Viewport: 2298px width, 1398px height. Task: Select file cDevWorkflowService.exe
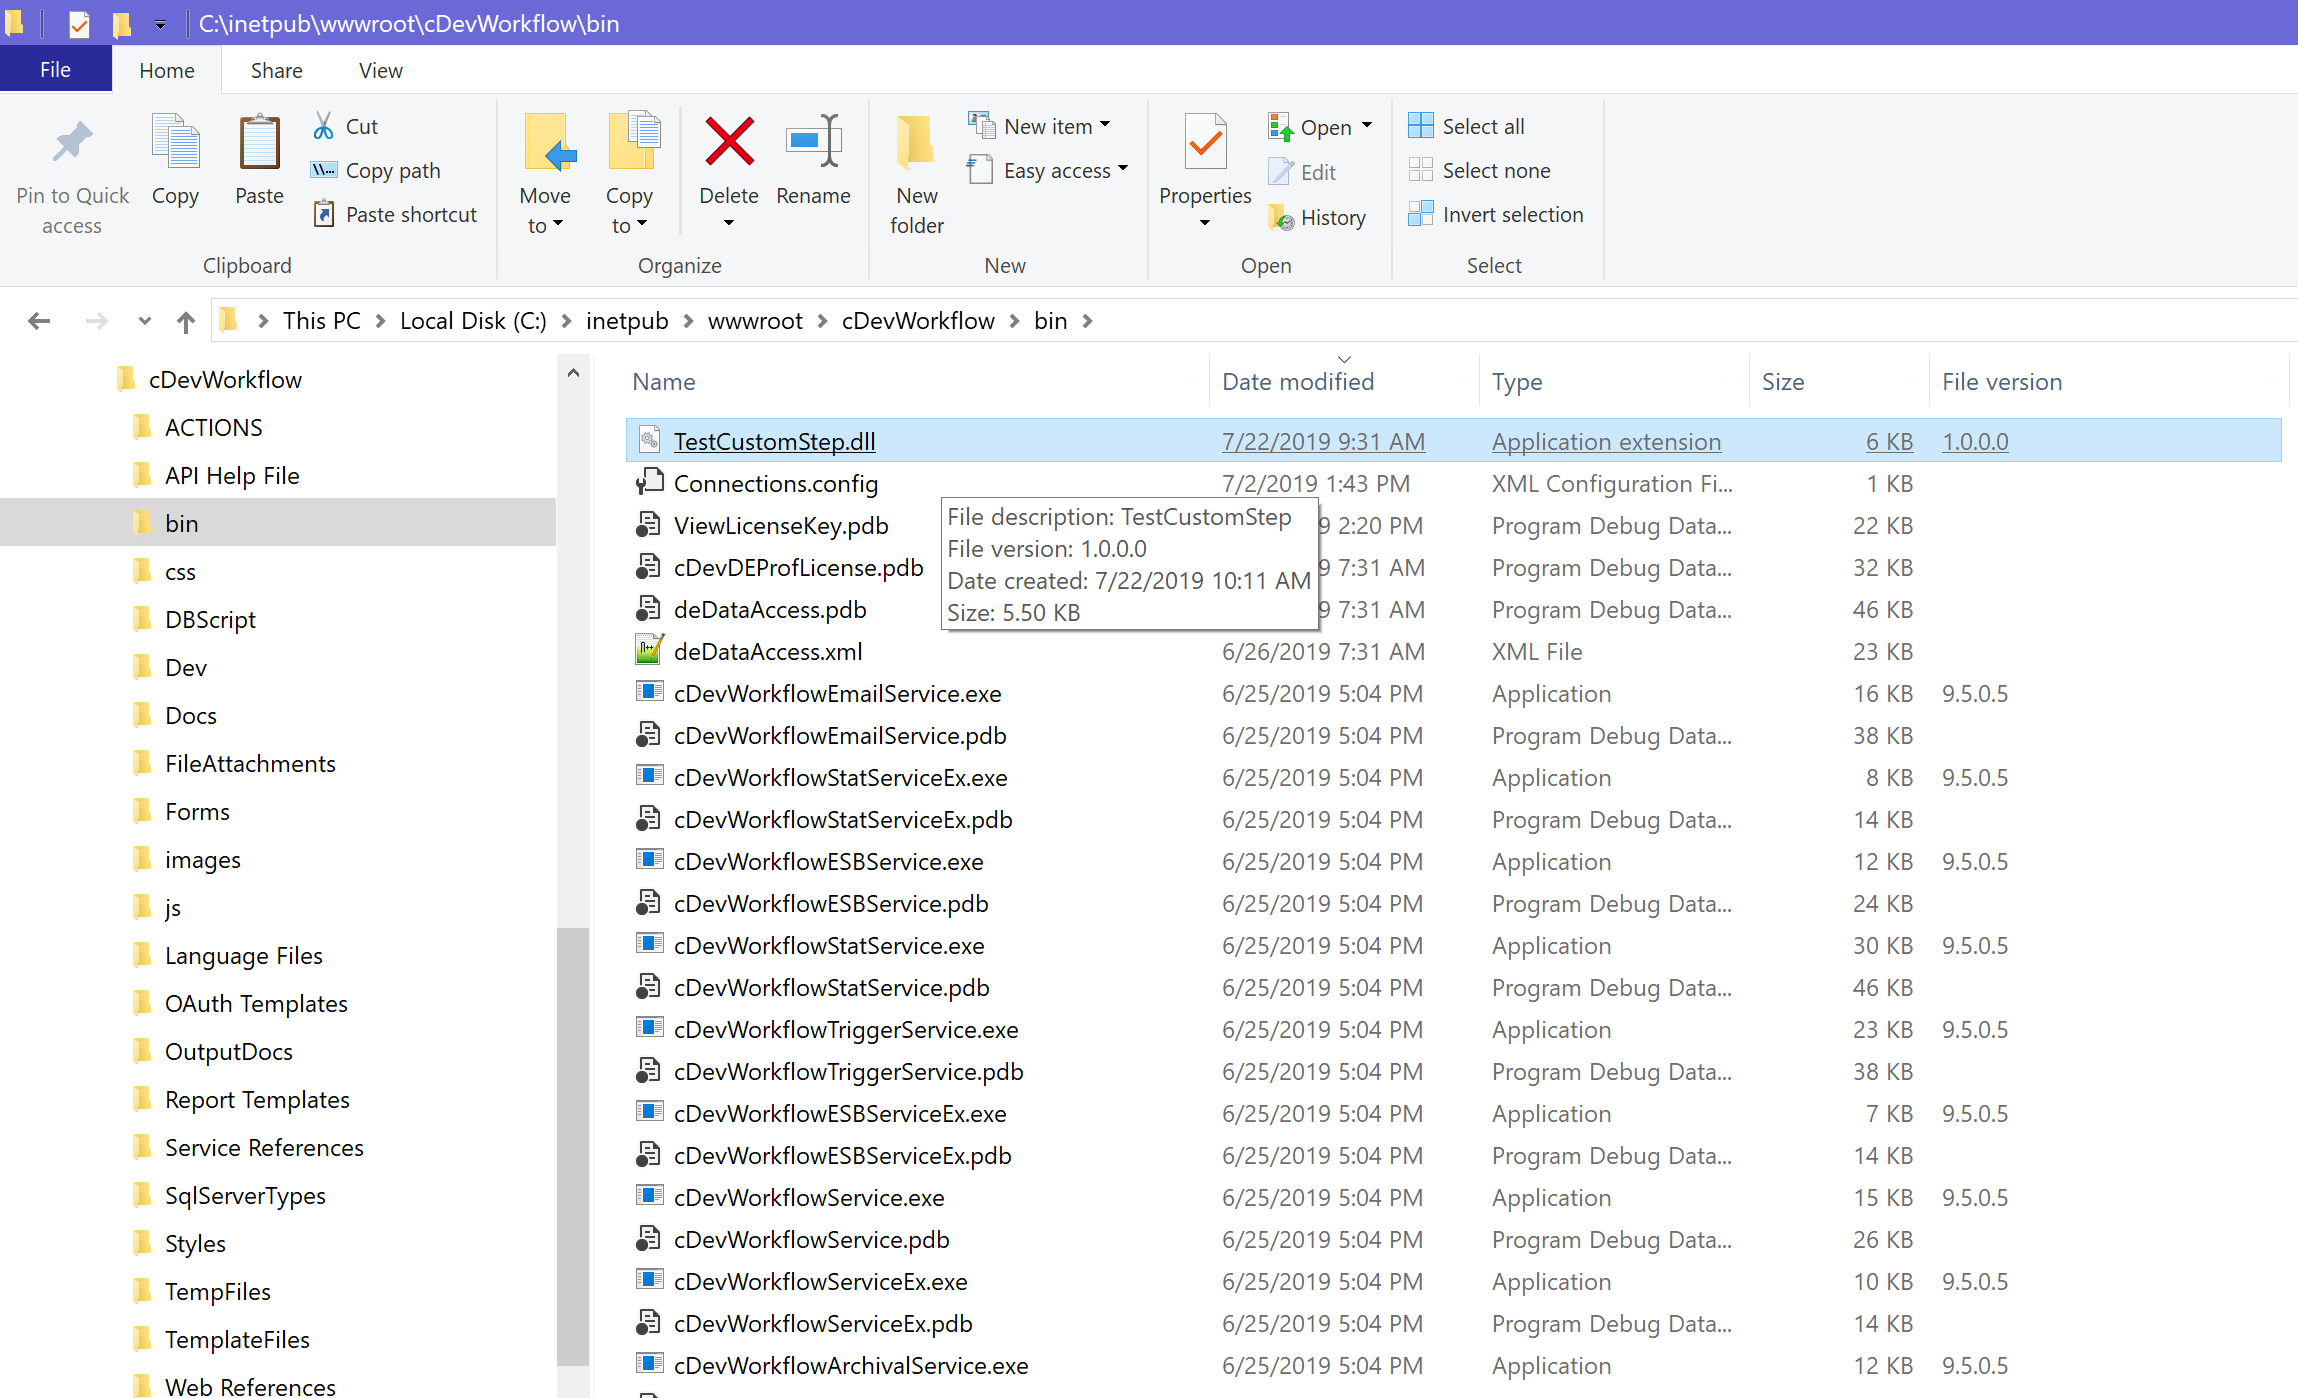click(809, 1197)
